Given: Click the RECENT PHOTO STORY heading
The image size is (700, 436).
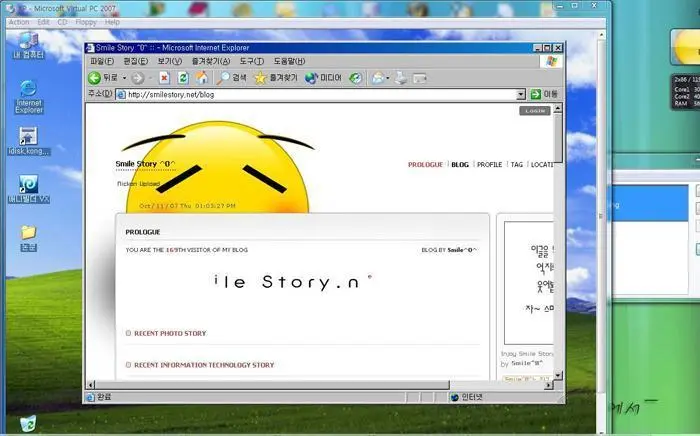Looking at the screenshot, I should click(x=170, y=333).
